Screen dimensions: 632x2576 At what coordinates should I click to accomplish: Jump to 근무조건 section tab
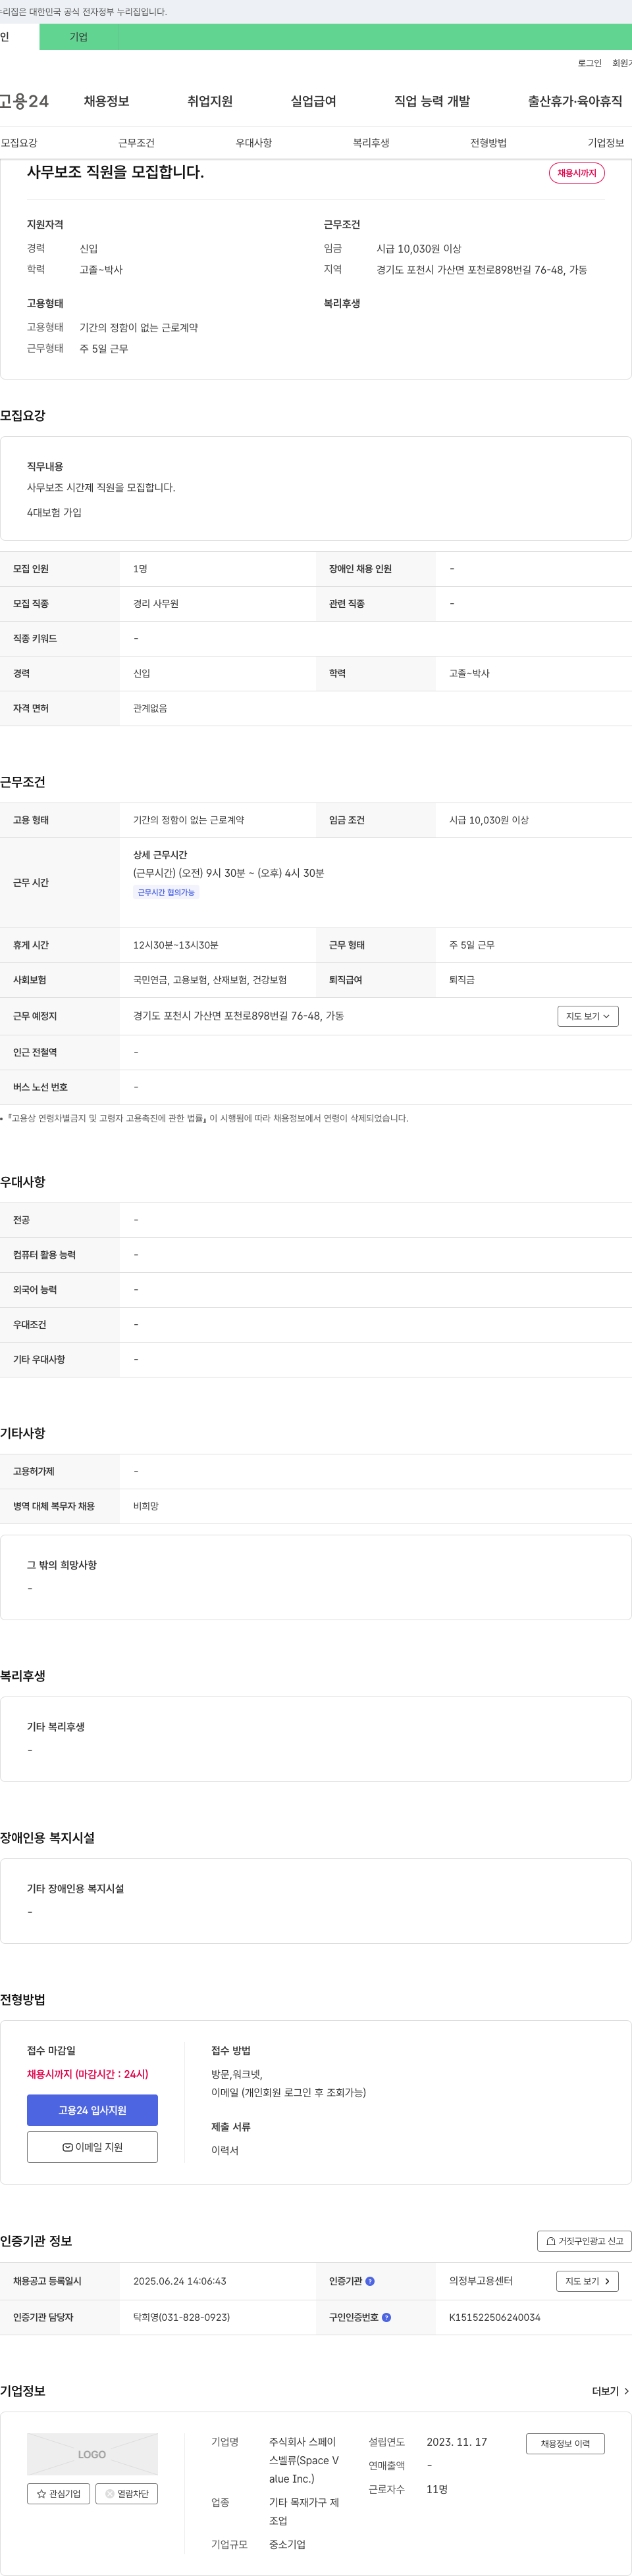coord(136,143)
